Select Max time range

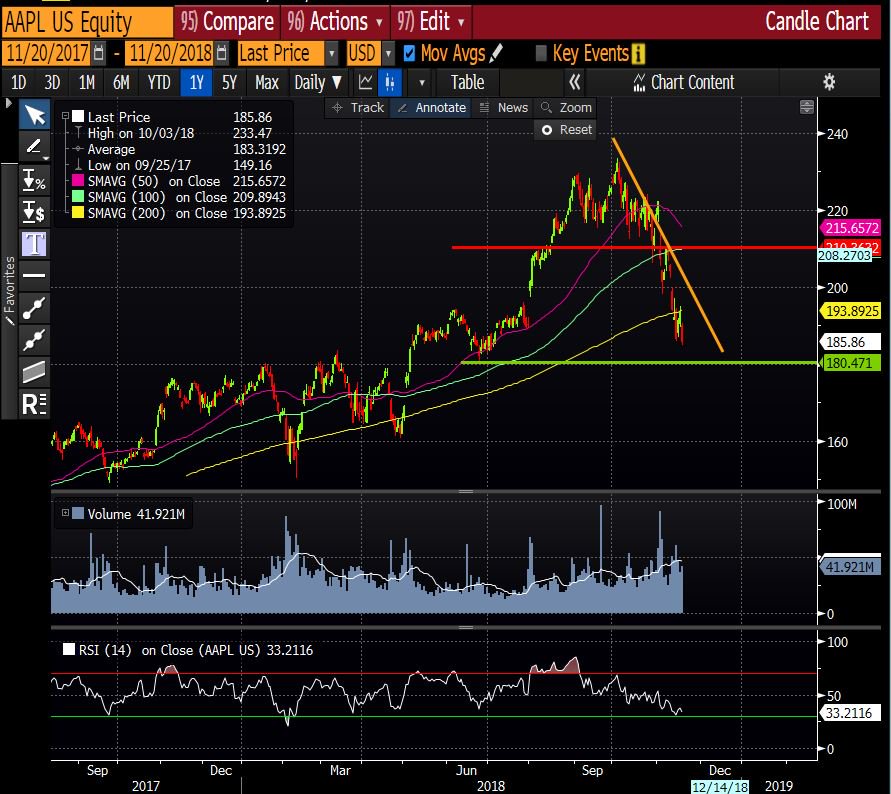tap(267, 83)
